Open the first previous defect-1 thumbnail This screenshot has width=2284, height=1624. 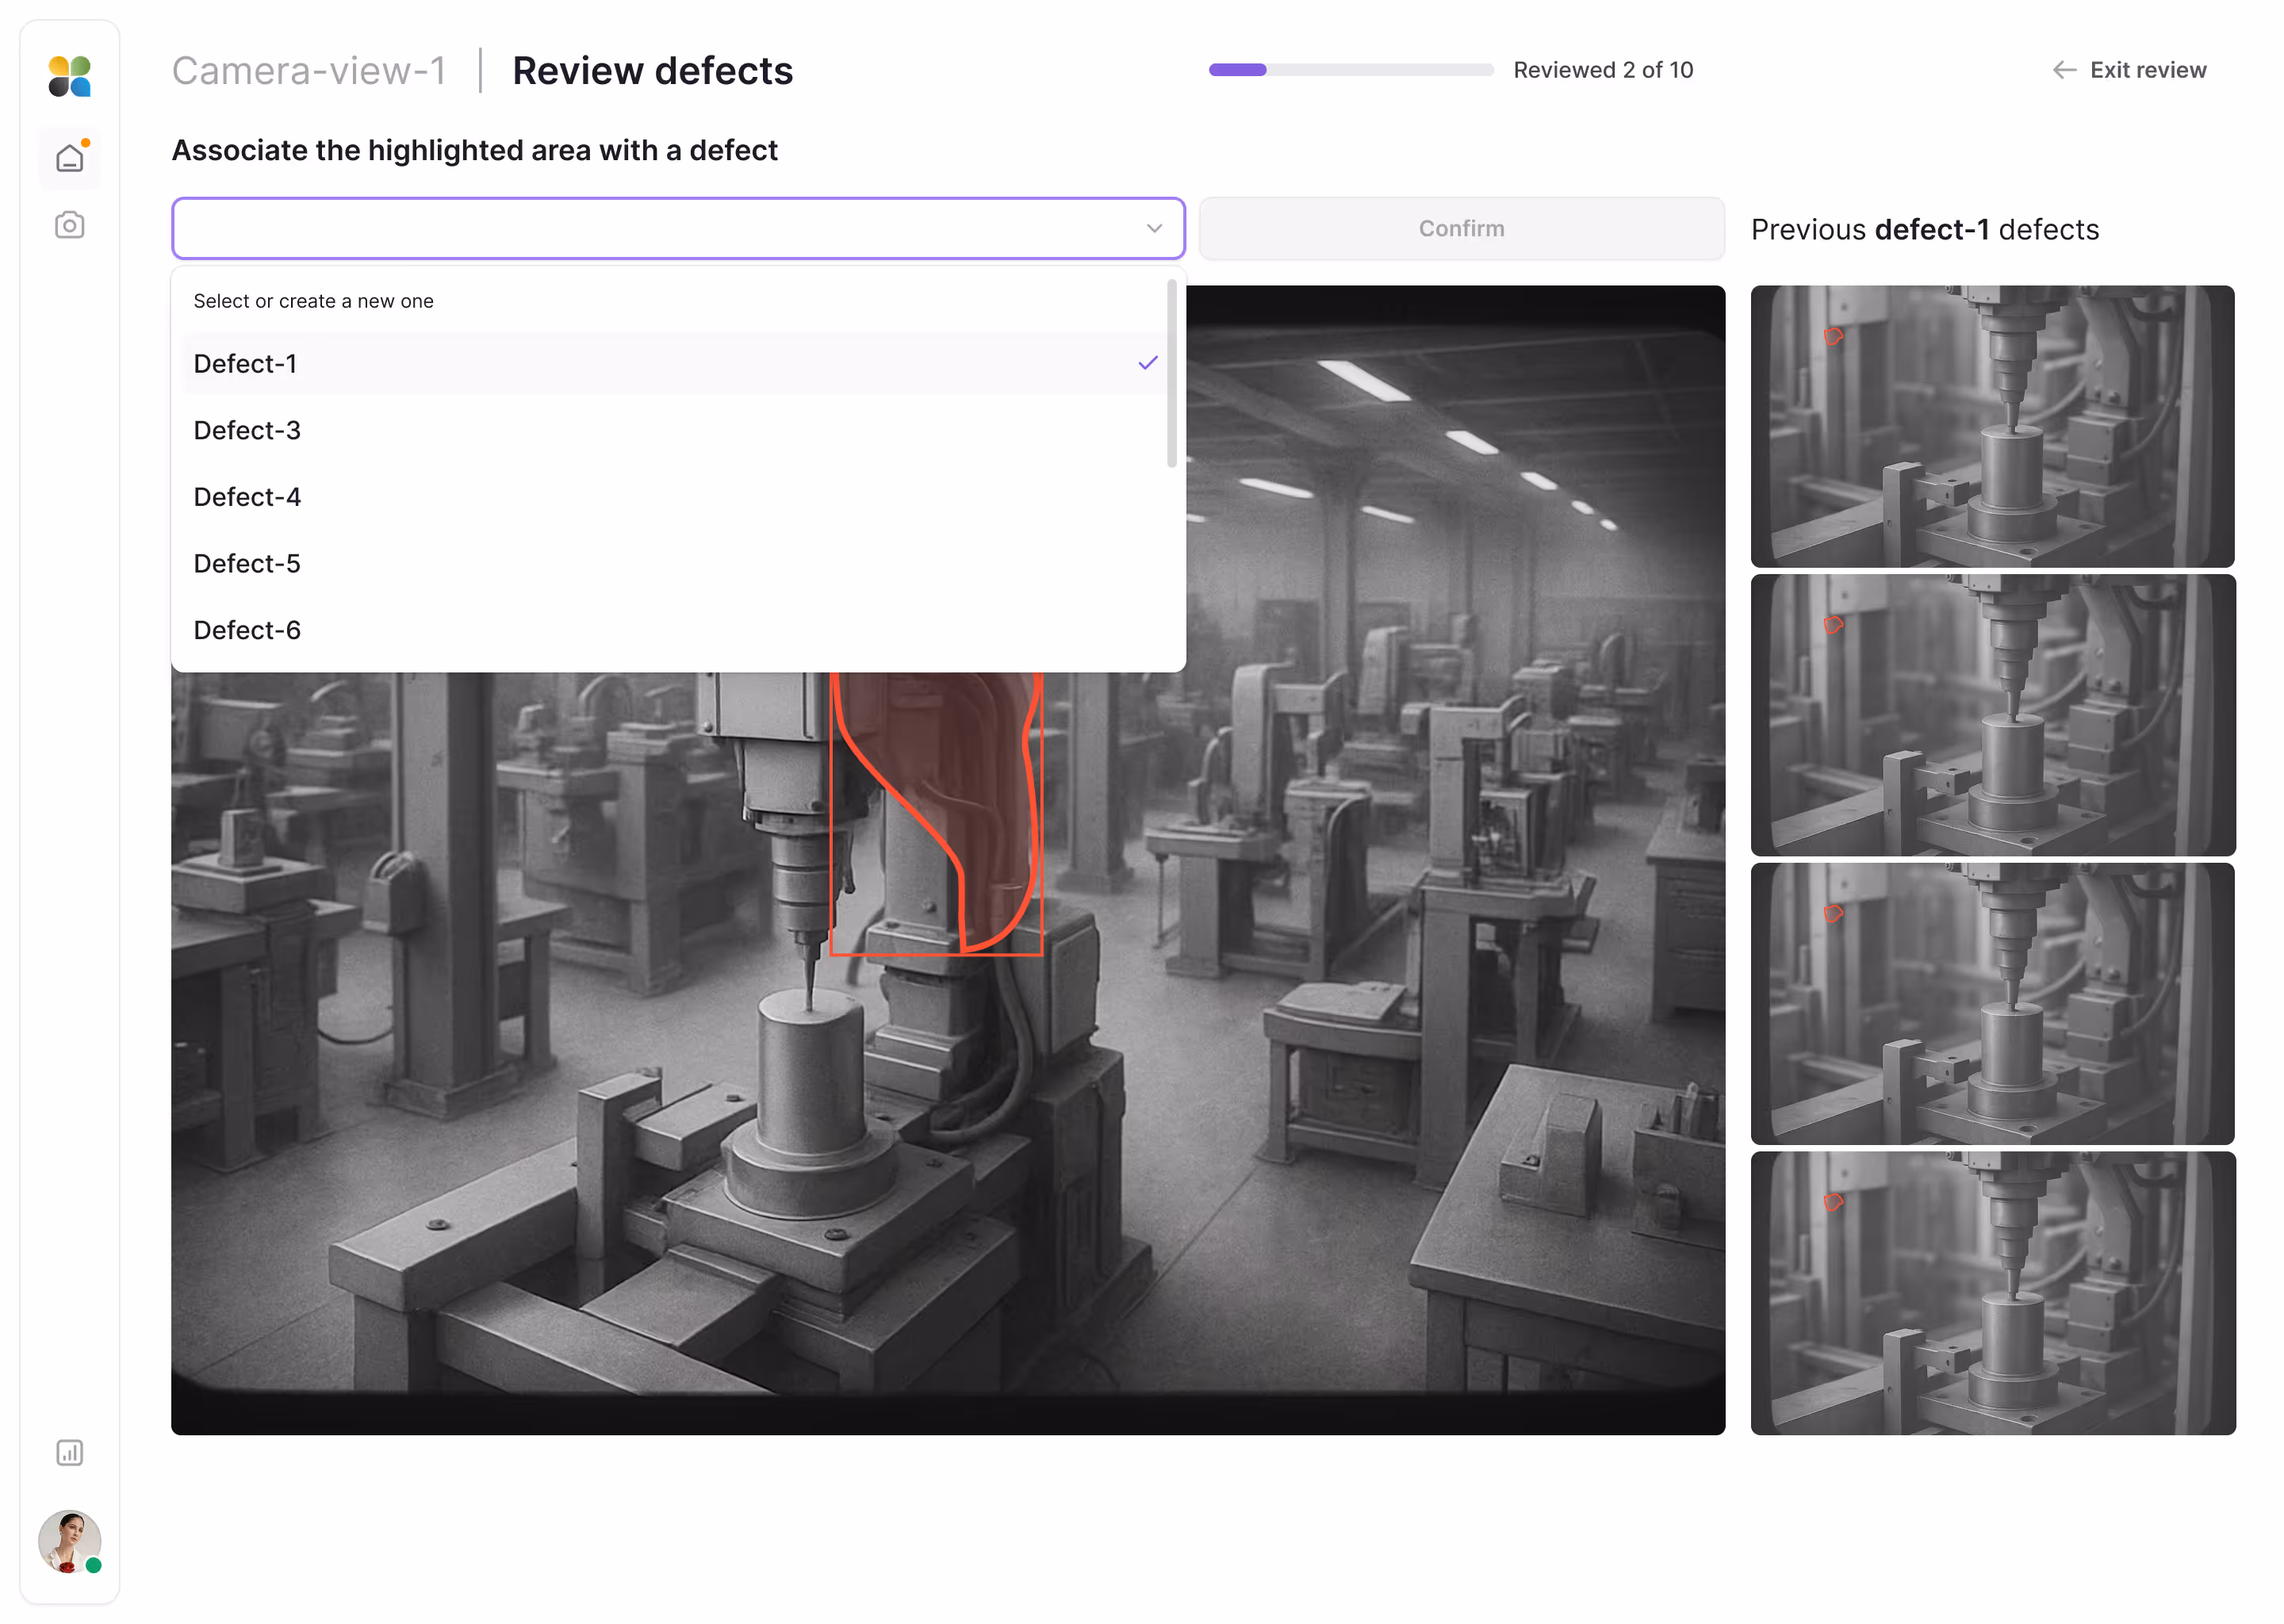tap(1992, 426)
